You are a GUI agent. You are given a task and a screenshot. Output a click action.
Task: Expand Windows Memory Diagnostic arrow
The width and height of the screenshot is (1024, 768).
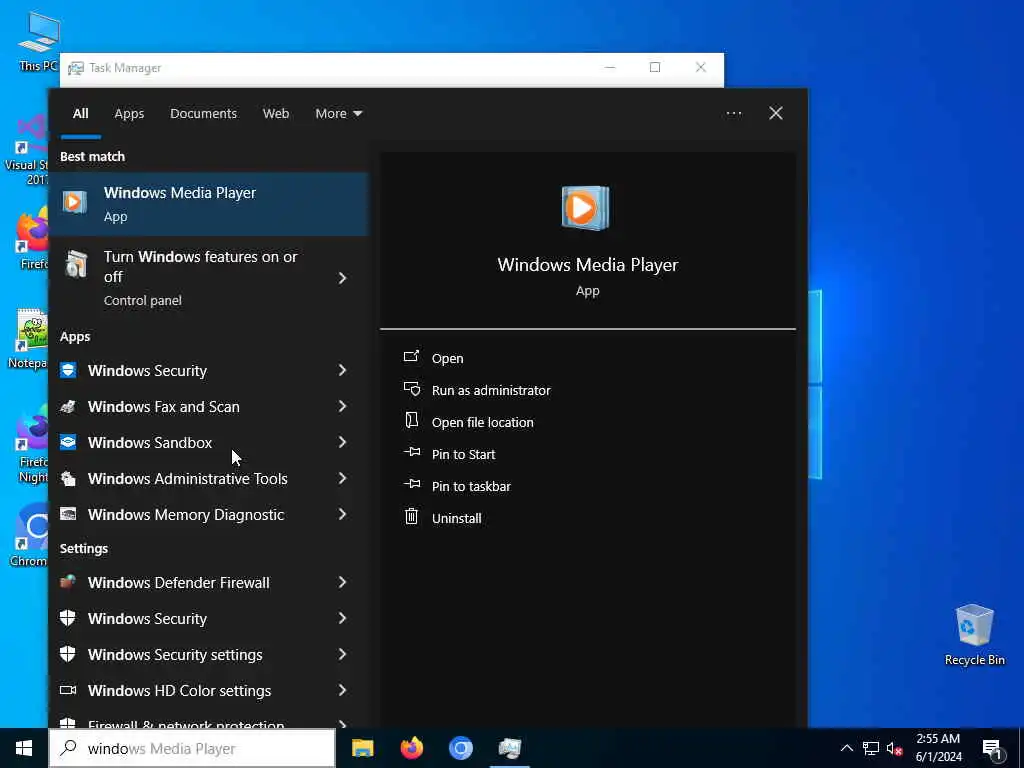pos(342,515)
